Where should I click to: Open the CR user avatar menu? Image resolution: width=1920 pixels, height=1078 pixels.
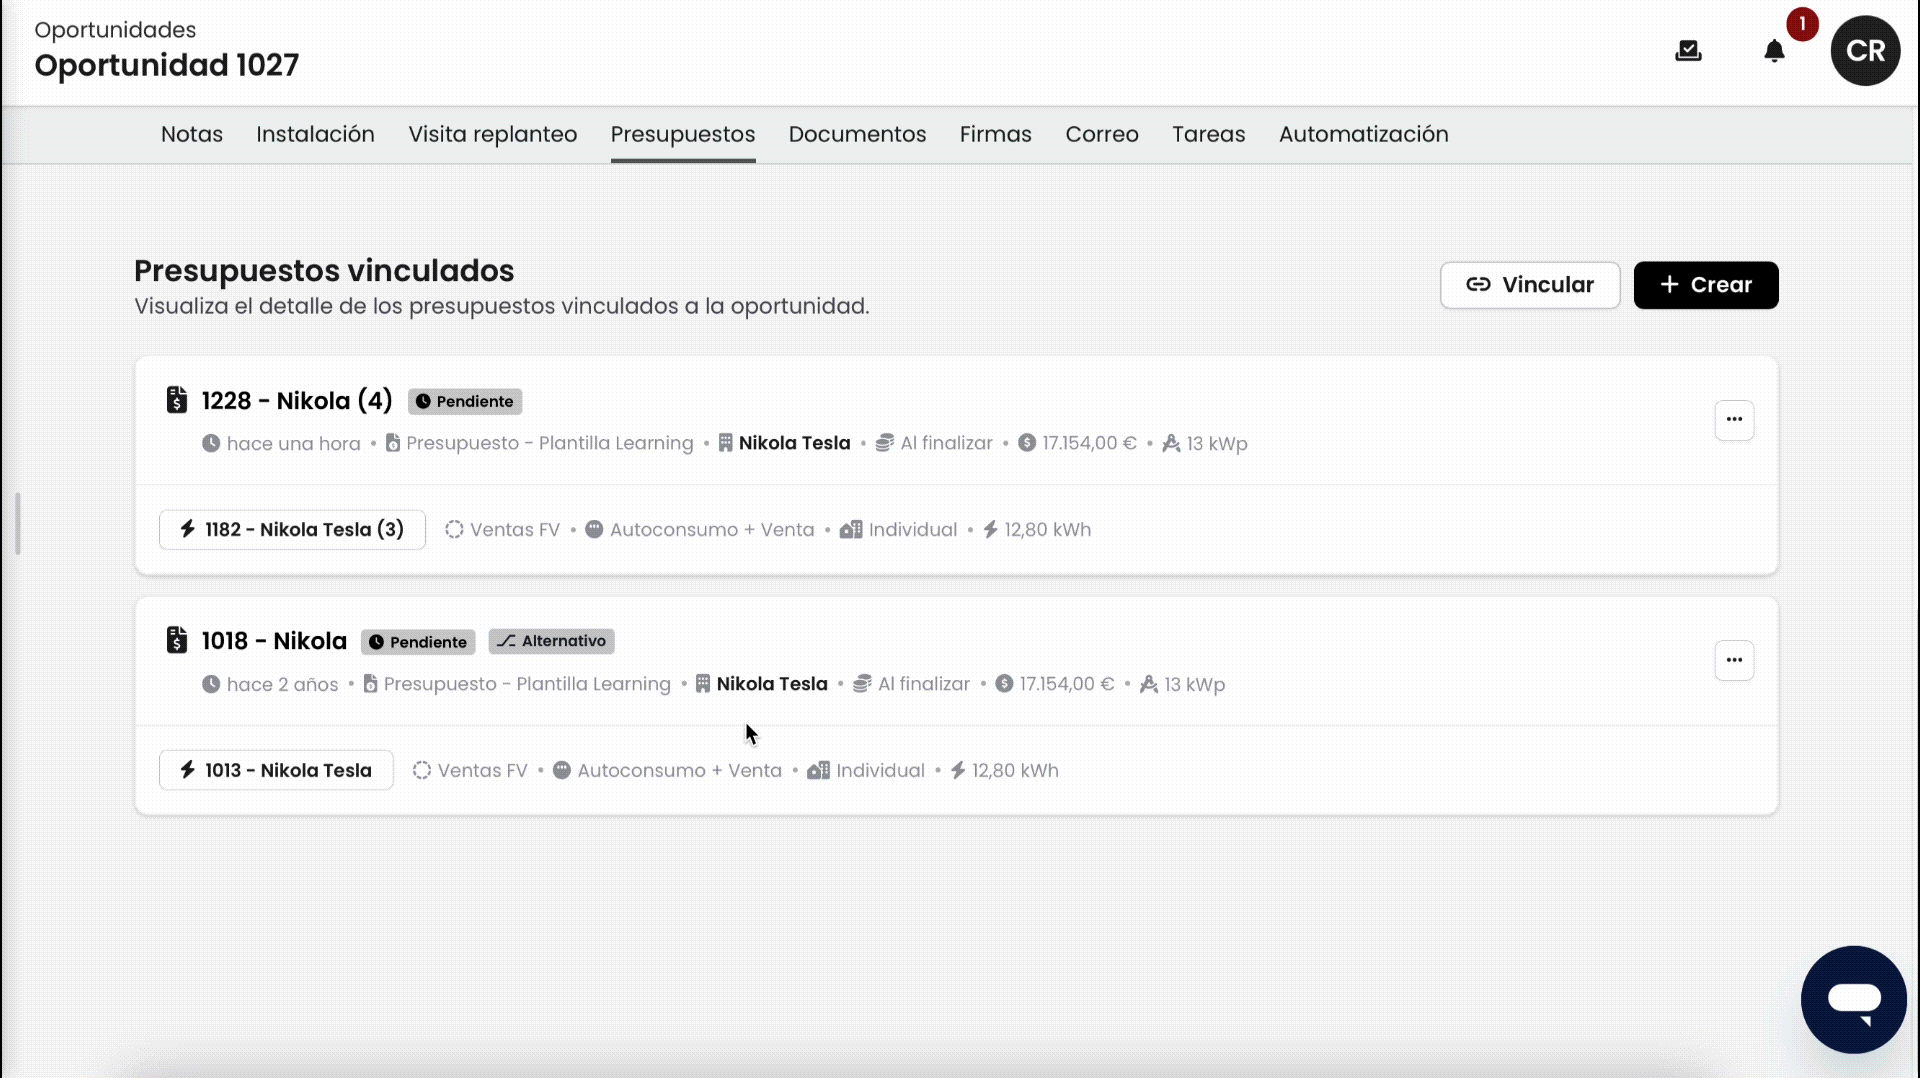coord(1865,51)
